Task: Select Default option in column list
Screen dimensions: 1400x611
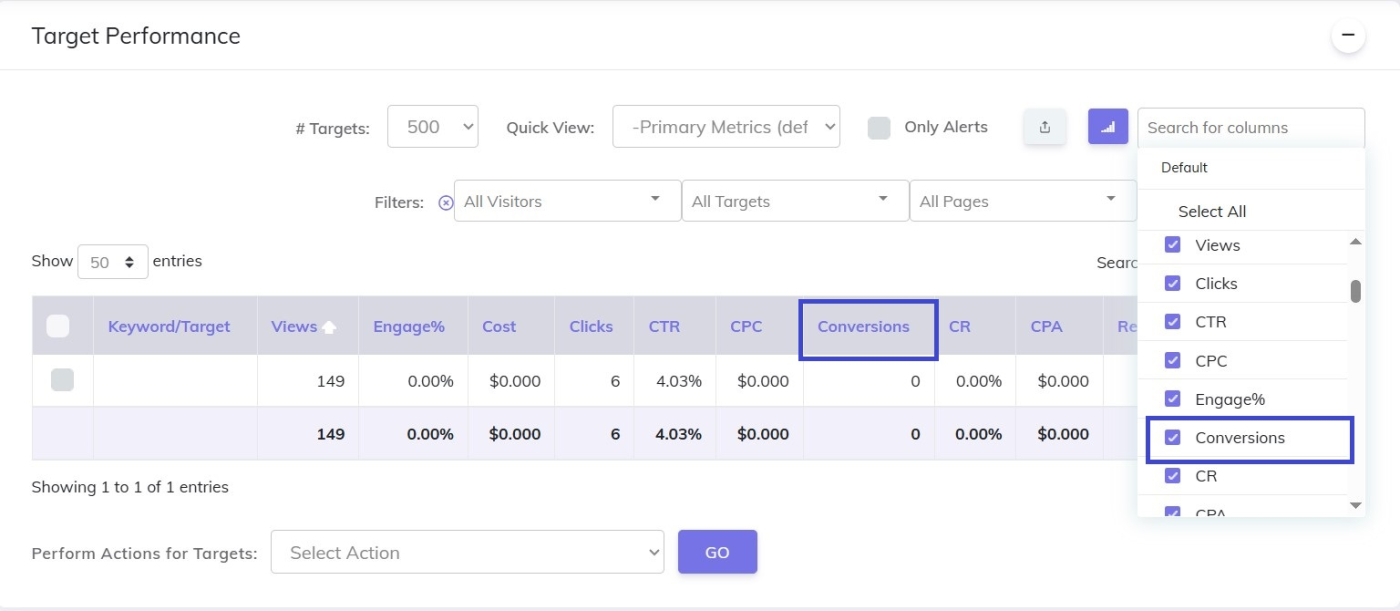Action: pos(1184,168)
